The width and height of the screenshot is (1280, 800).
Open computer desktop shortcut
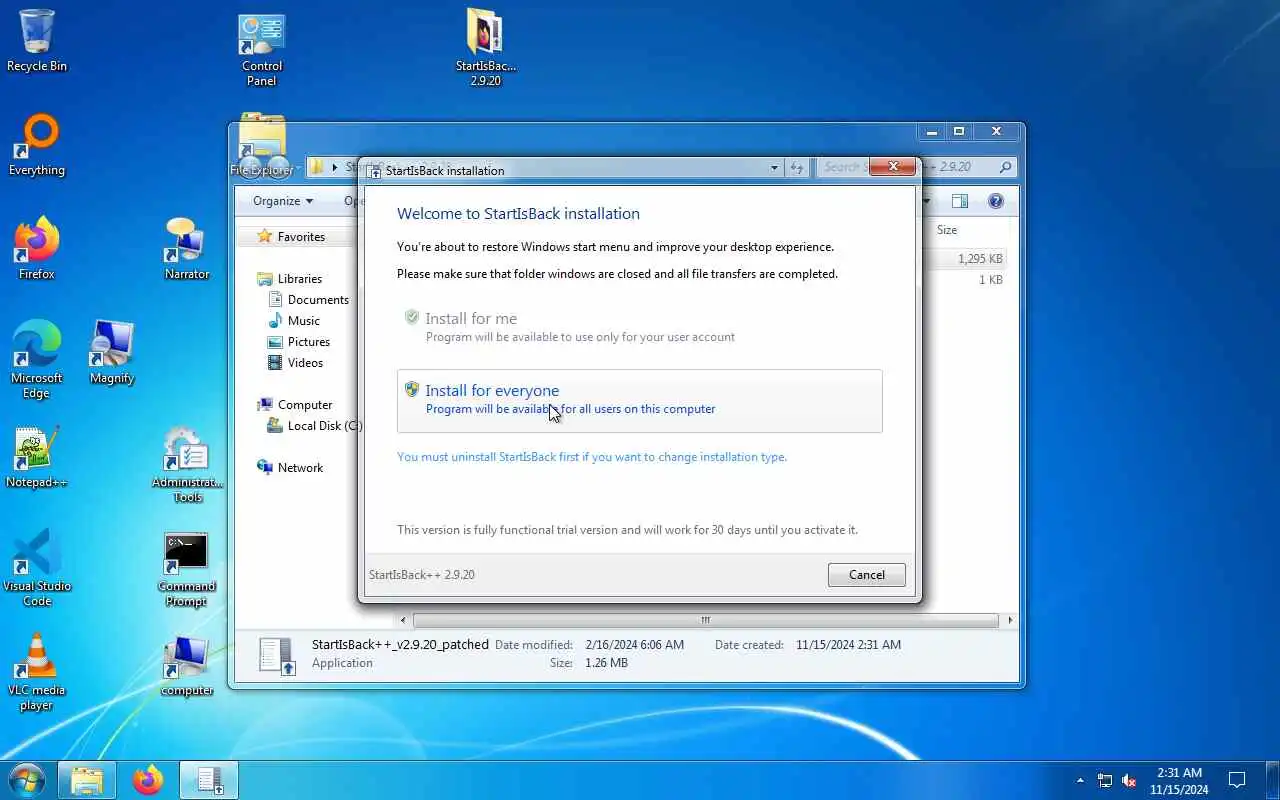click(x=187, y=665)
